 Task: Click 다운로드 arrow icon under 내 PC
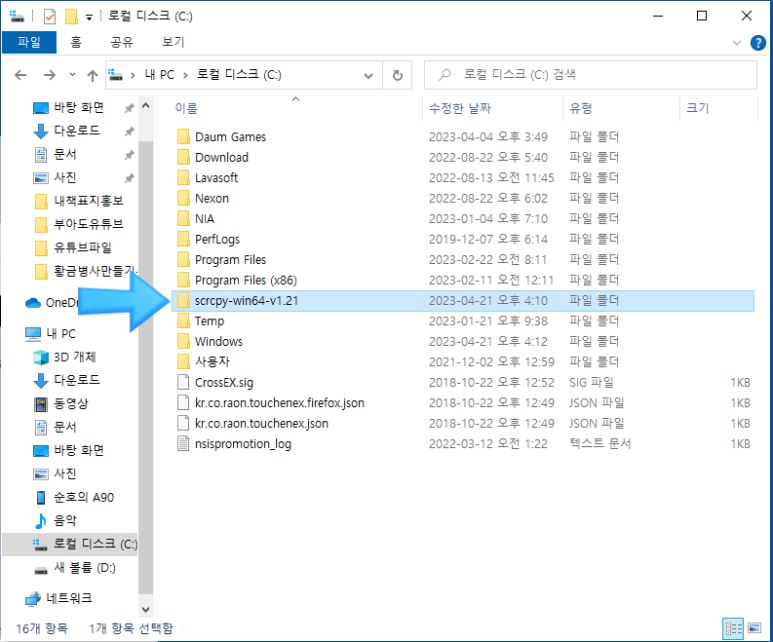tap(41, 380)
